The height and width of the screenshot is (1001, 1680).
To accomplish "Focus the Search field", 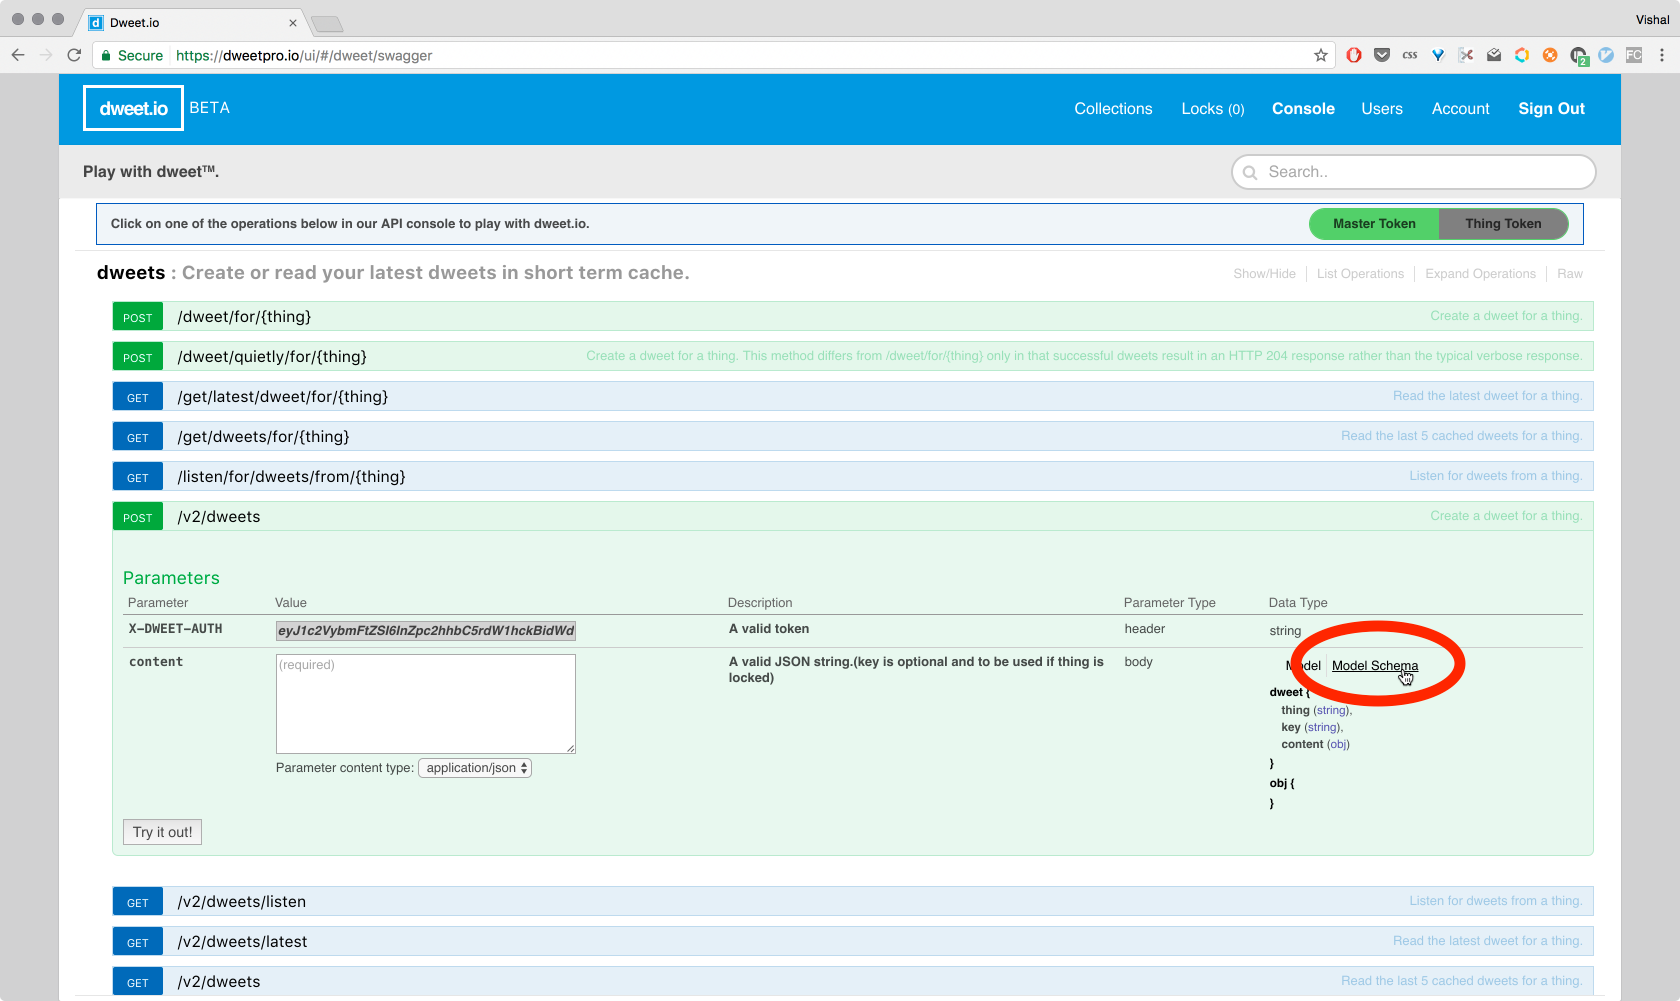I will [1413, 172].
